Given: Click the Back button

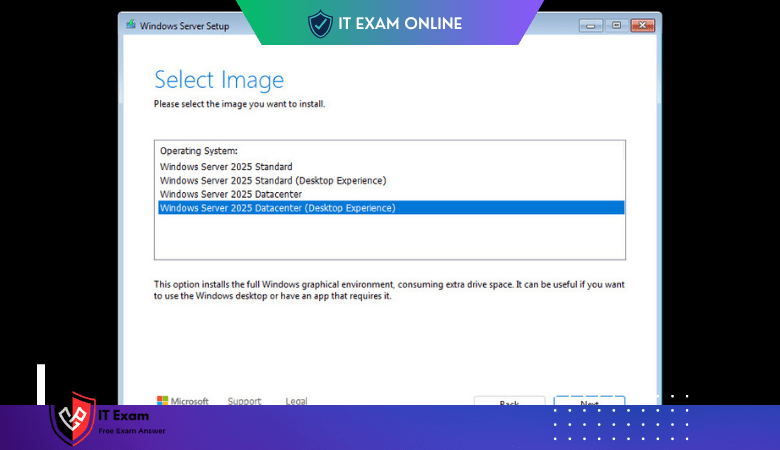Looking at the screenshot, I should [509, 401].
